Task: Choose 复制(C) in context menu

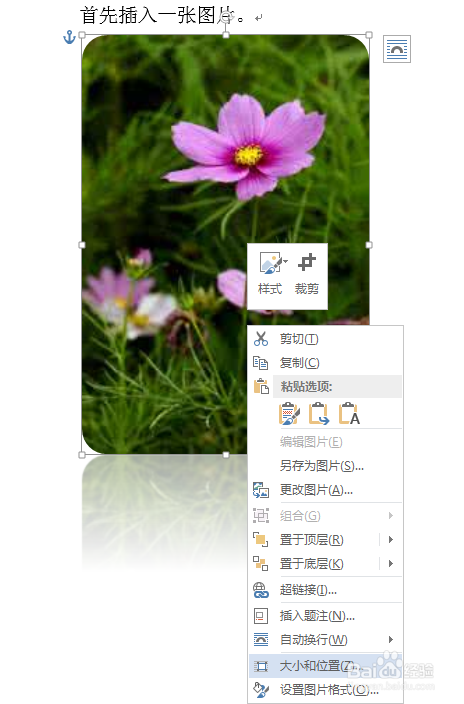Action: (326, 363)
